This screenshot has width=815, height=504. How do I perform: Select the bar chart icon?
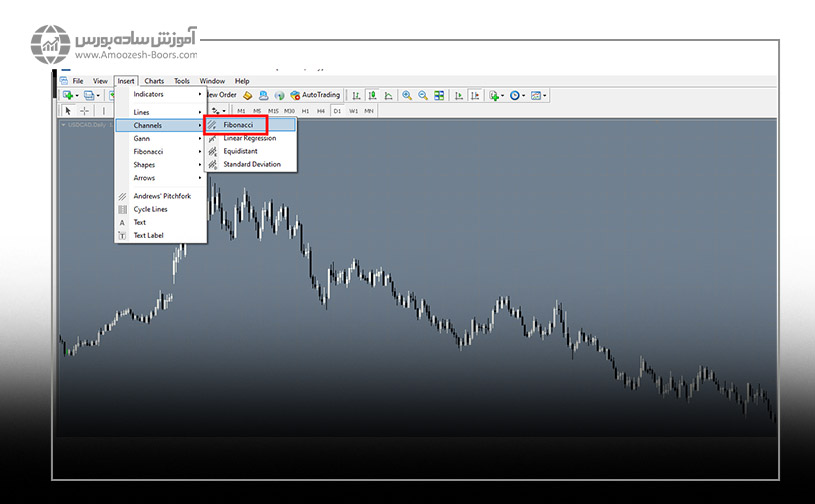[357, 95]
